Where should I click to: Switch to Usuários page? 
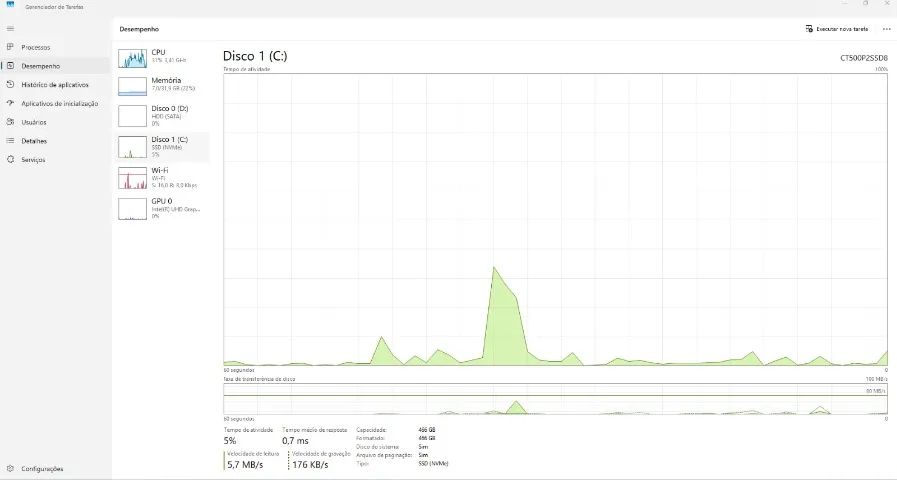(54, 122)
